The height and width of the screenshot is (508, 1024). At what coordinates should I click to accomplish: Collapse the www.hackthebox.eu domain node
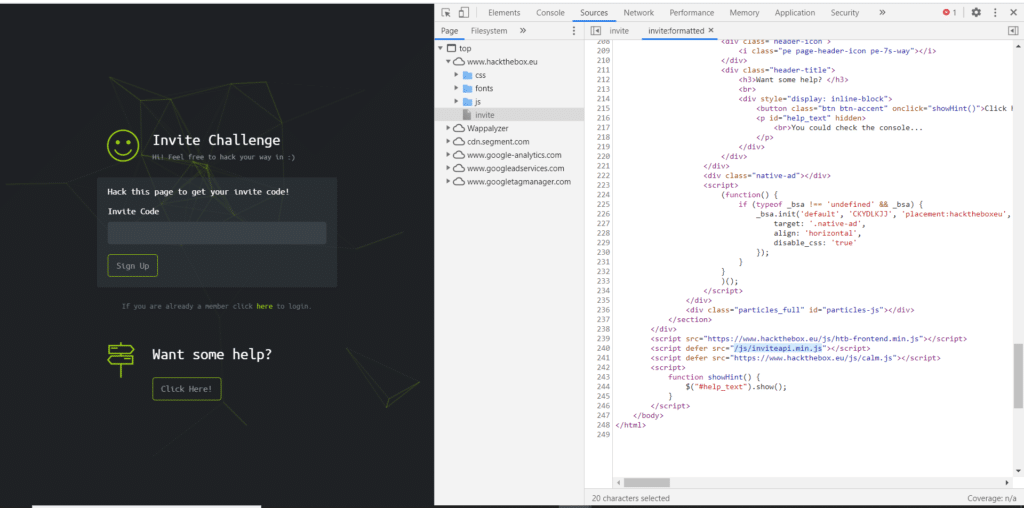(449, 61)
